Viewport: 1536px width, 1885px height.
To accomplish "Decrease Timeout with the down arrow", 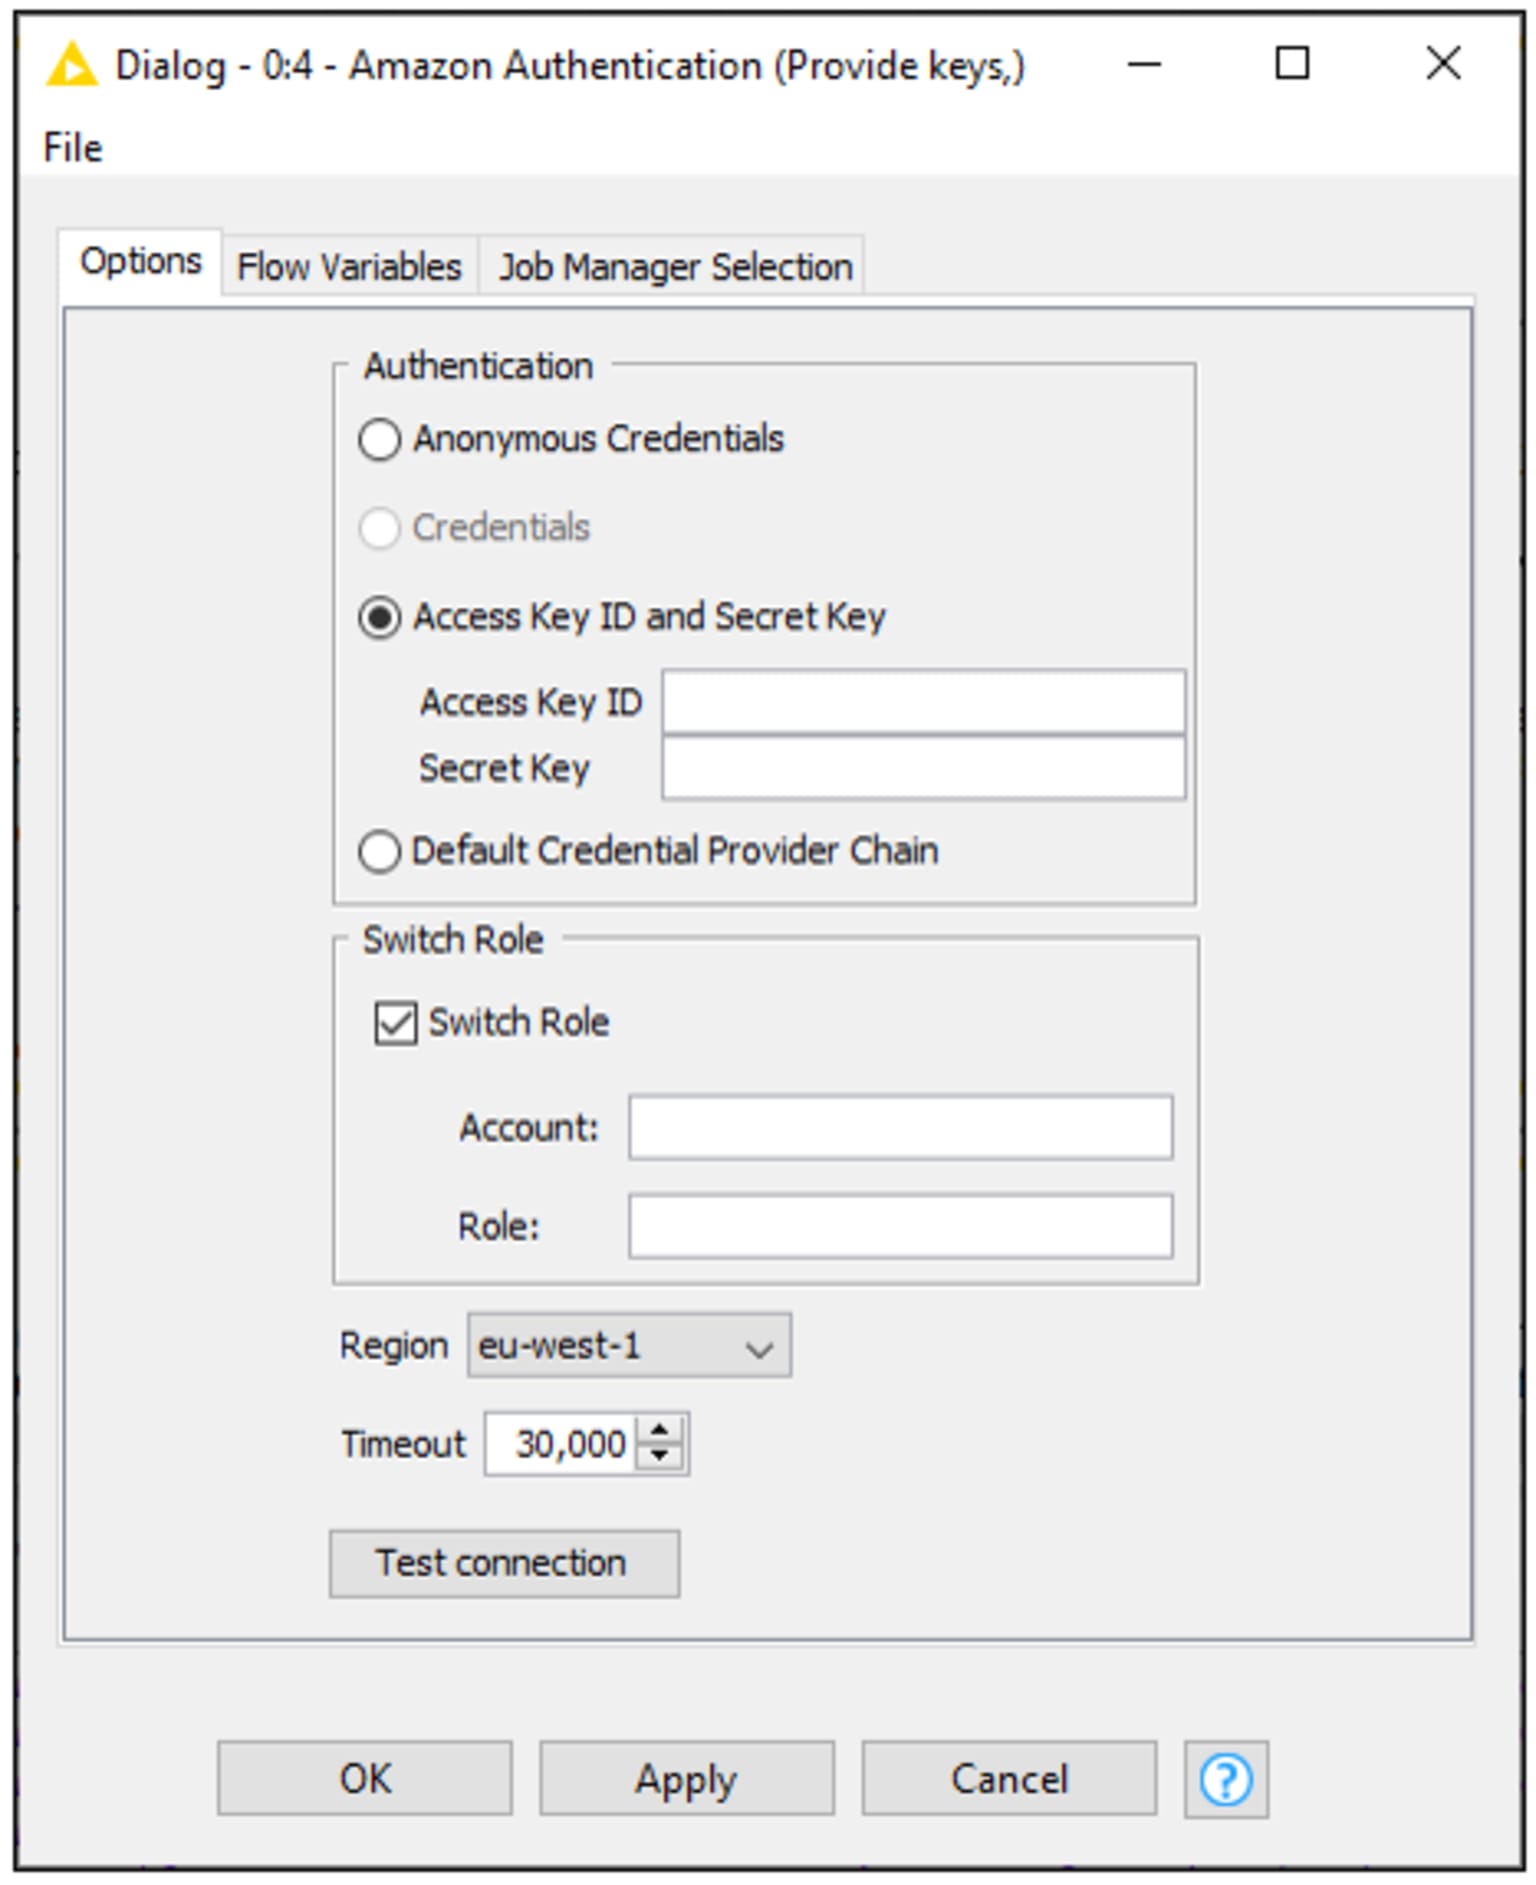I will pyautogui.click(x=660, y=1457).
